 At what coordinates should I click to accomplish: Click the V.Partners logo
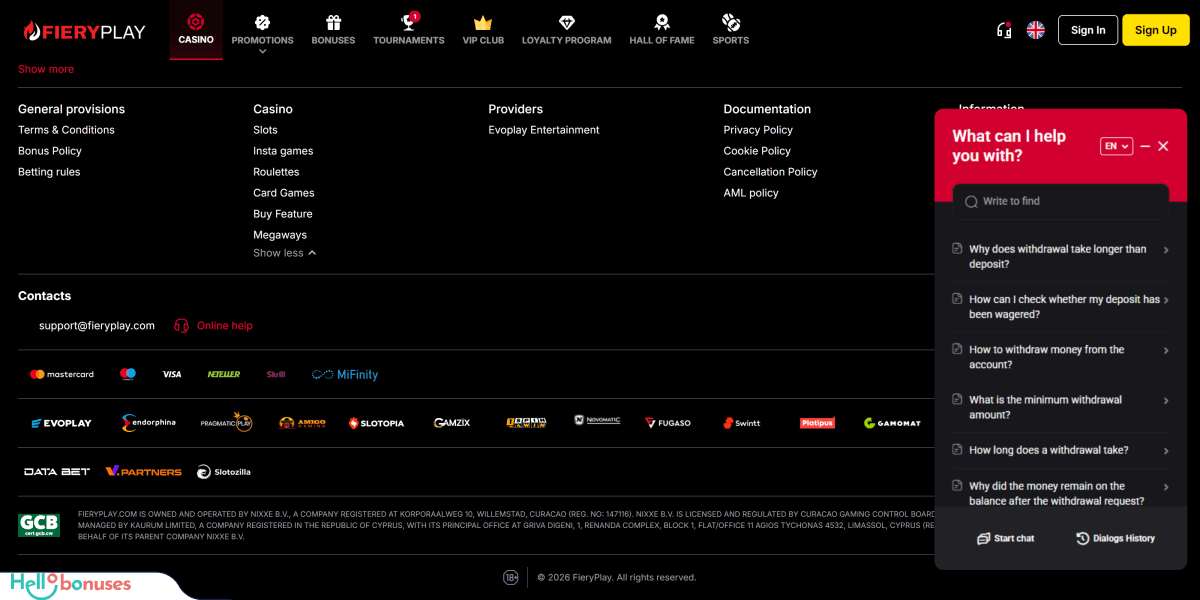144,471
